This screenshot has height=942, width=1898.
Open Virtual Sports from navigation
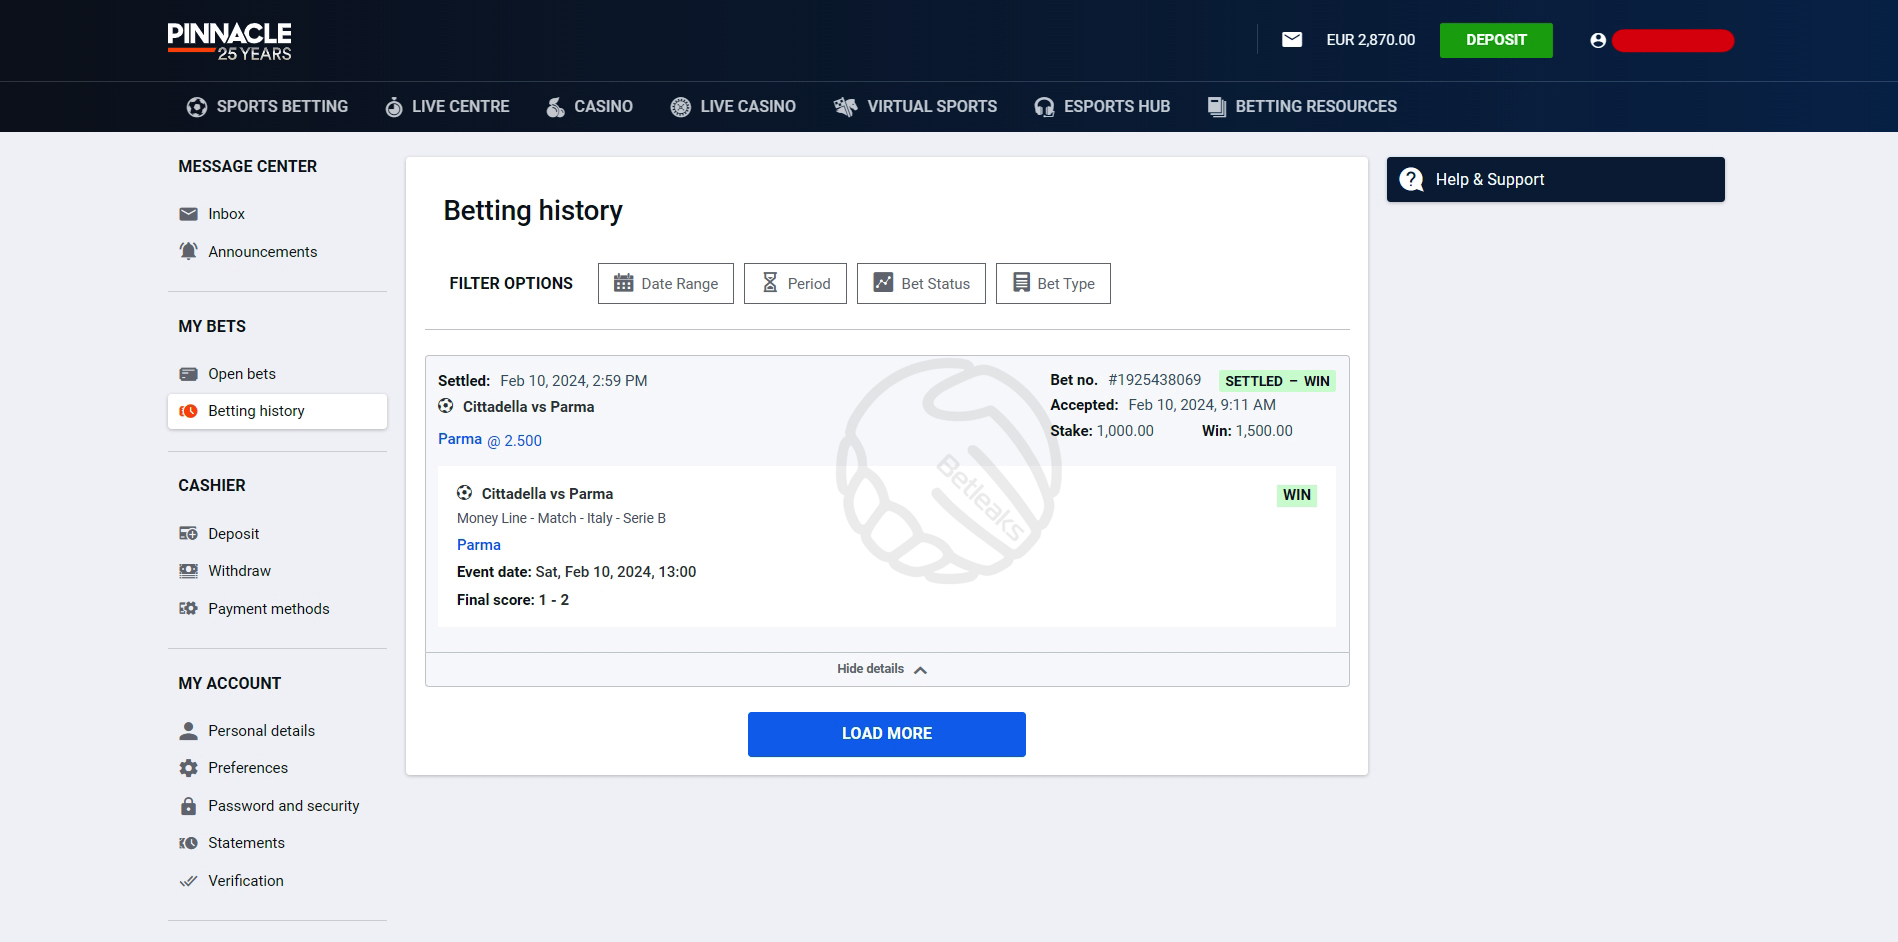[x=915, y=107]
